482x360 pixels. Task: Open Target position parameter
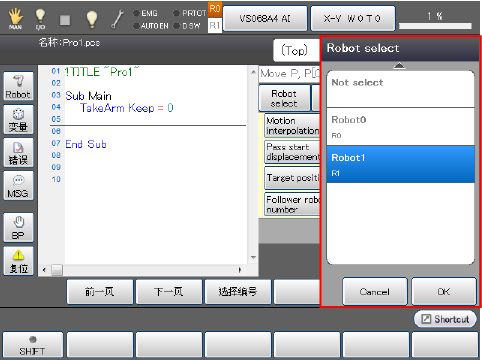(292, 178)
